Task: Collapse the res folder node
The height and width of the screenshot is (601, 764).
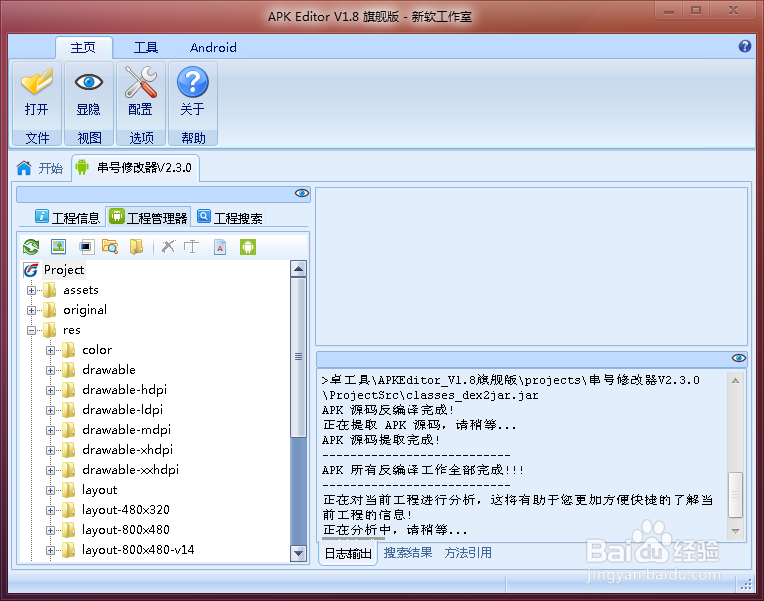Action: [x=31, y=330]
